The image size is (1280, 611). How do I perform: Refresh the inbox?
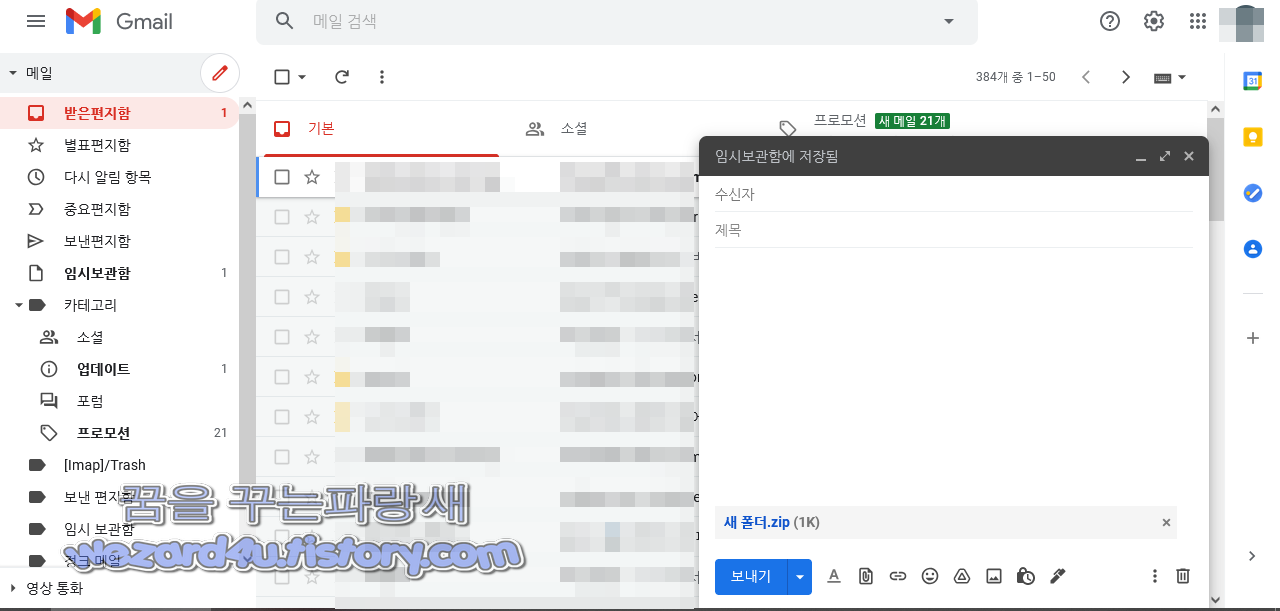pyautogui.click(x=341, y=76)
